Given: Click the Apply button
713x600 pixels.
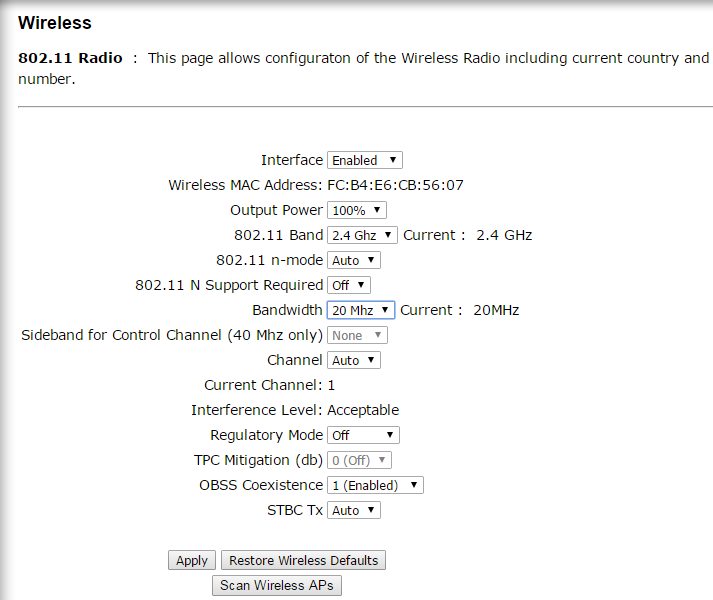Looking at the screenshot, I should (x=192, y=560).
